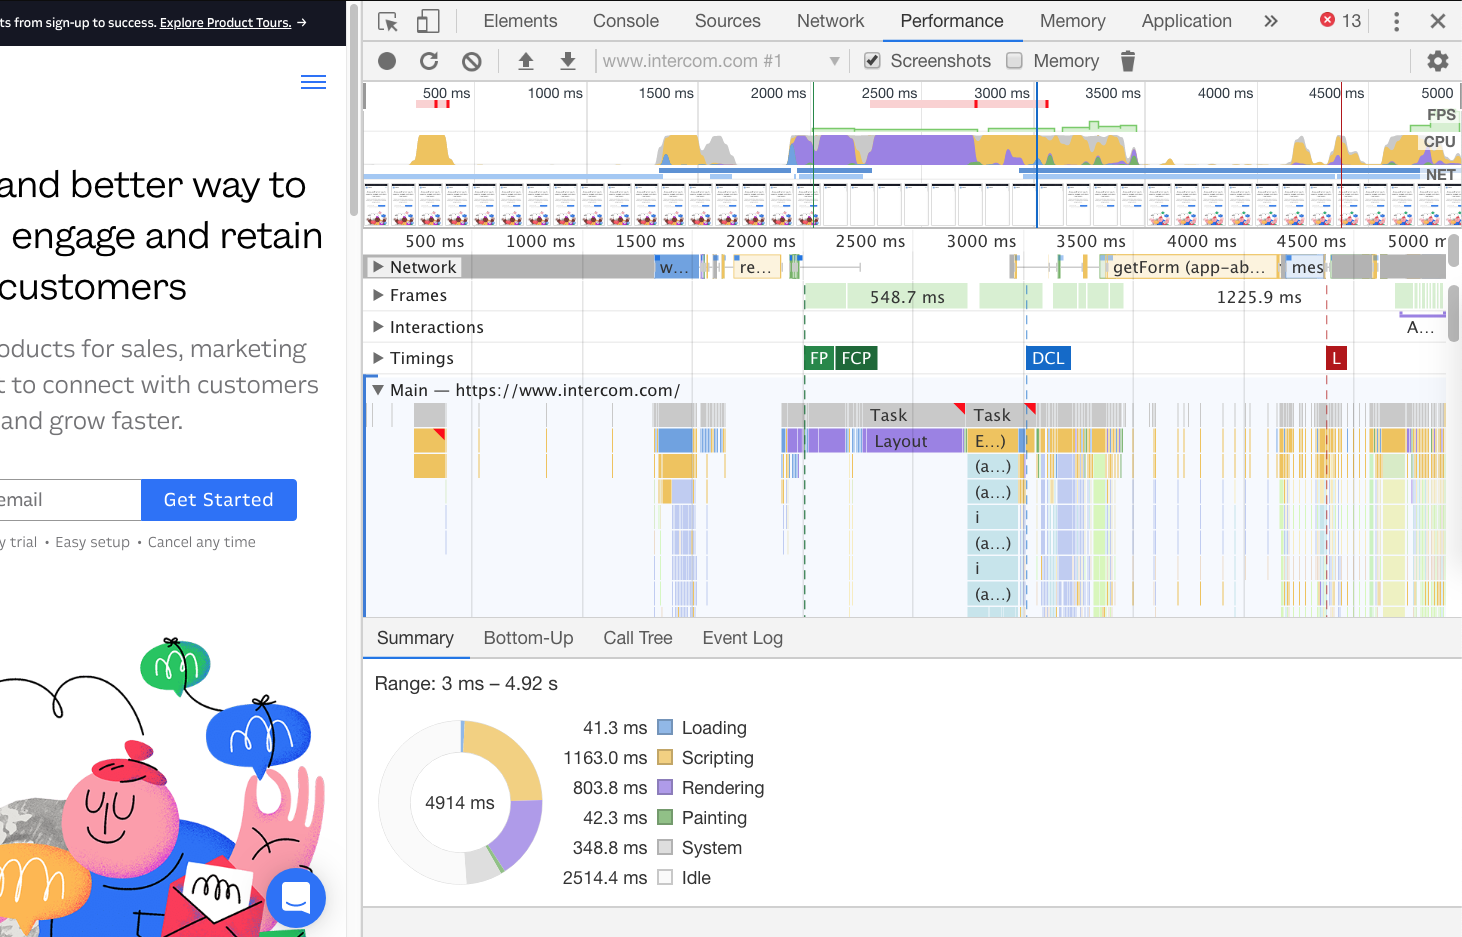
Task: Expand the Frames track
Action: pyautogui.click(x=378, y=295)
